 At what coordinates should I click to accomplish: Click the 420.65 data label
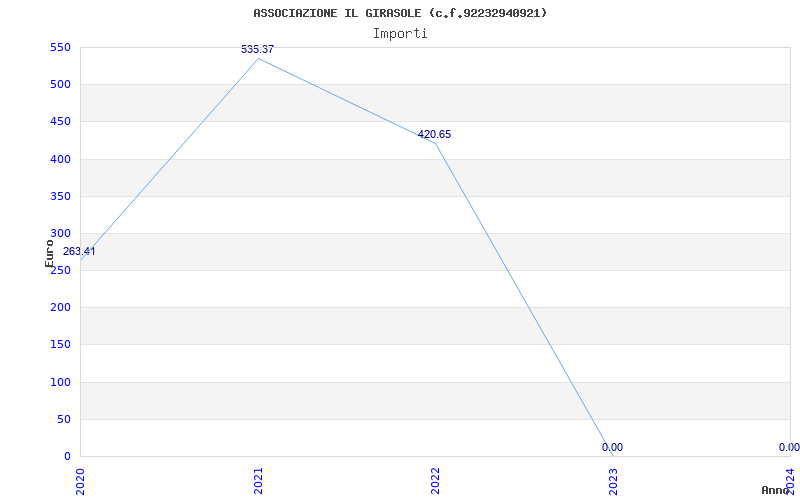click(434, 135)
